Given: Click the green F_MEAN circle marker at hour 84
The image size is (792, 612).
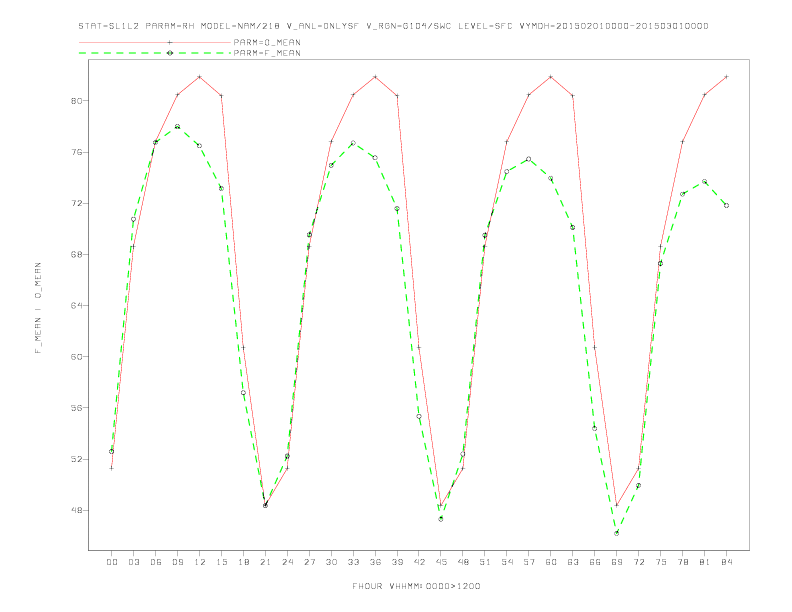Looking at the screenshot, I should click(726, 206).
